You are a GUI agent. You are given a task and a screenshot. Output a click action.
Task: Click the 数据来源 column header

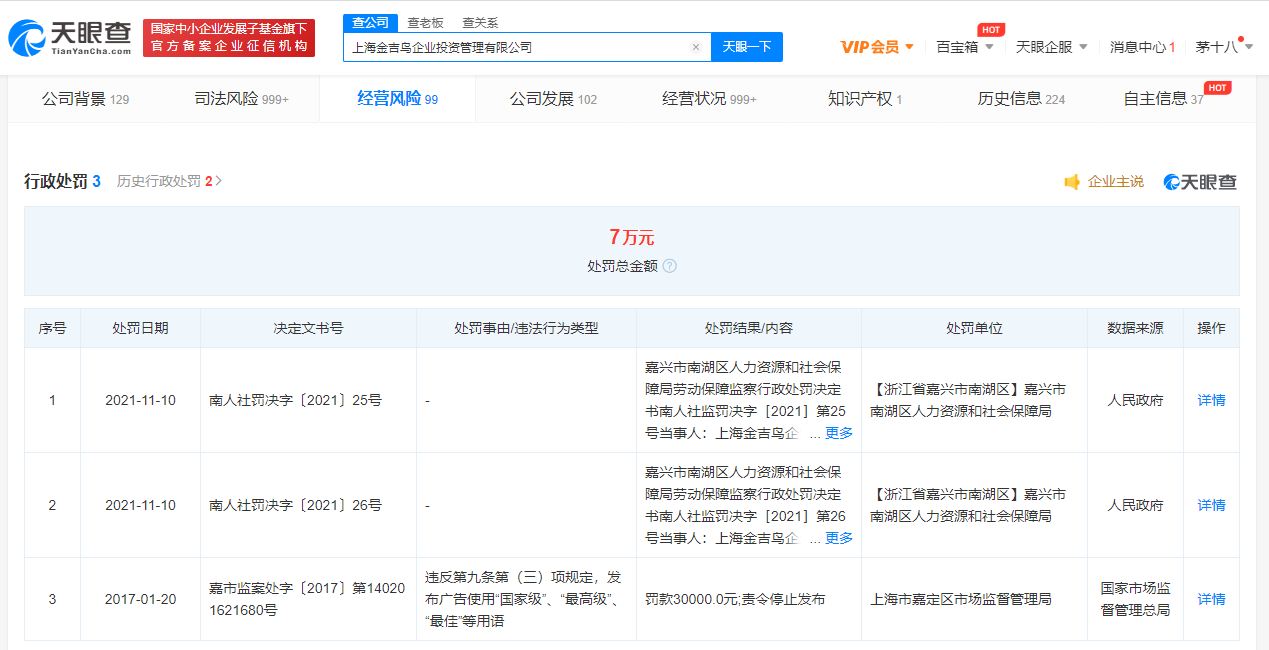1135,328
